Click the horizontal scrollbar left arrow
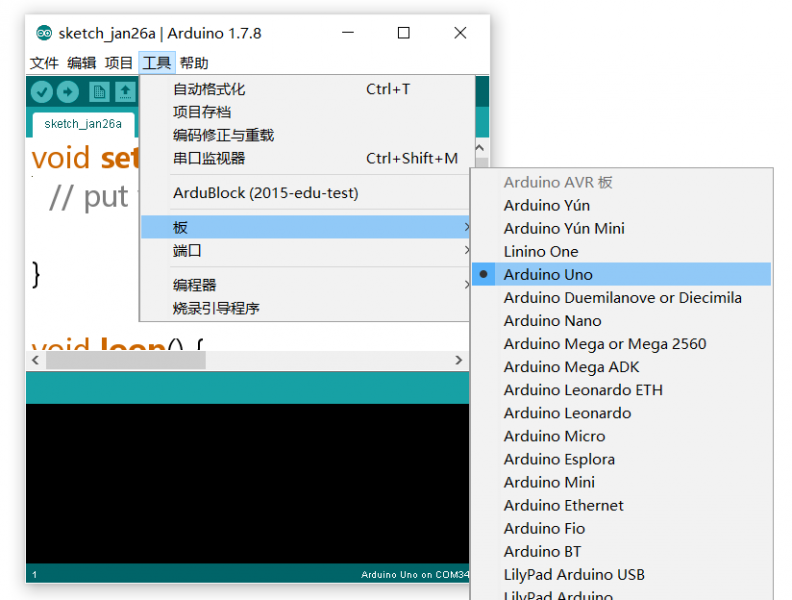The image size is (792, 600). pos(36,360)
